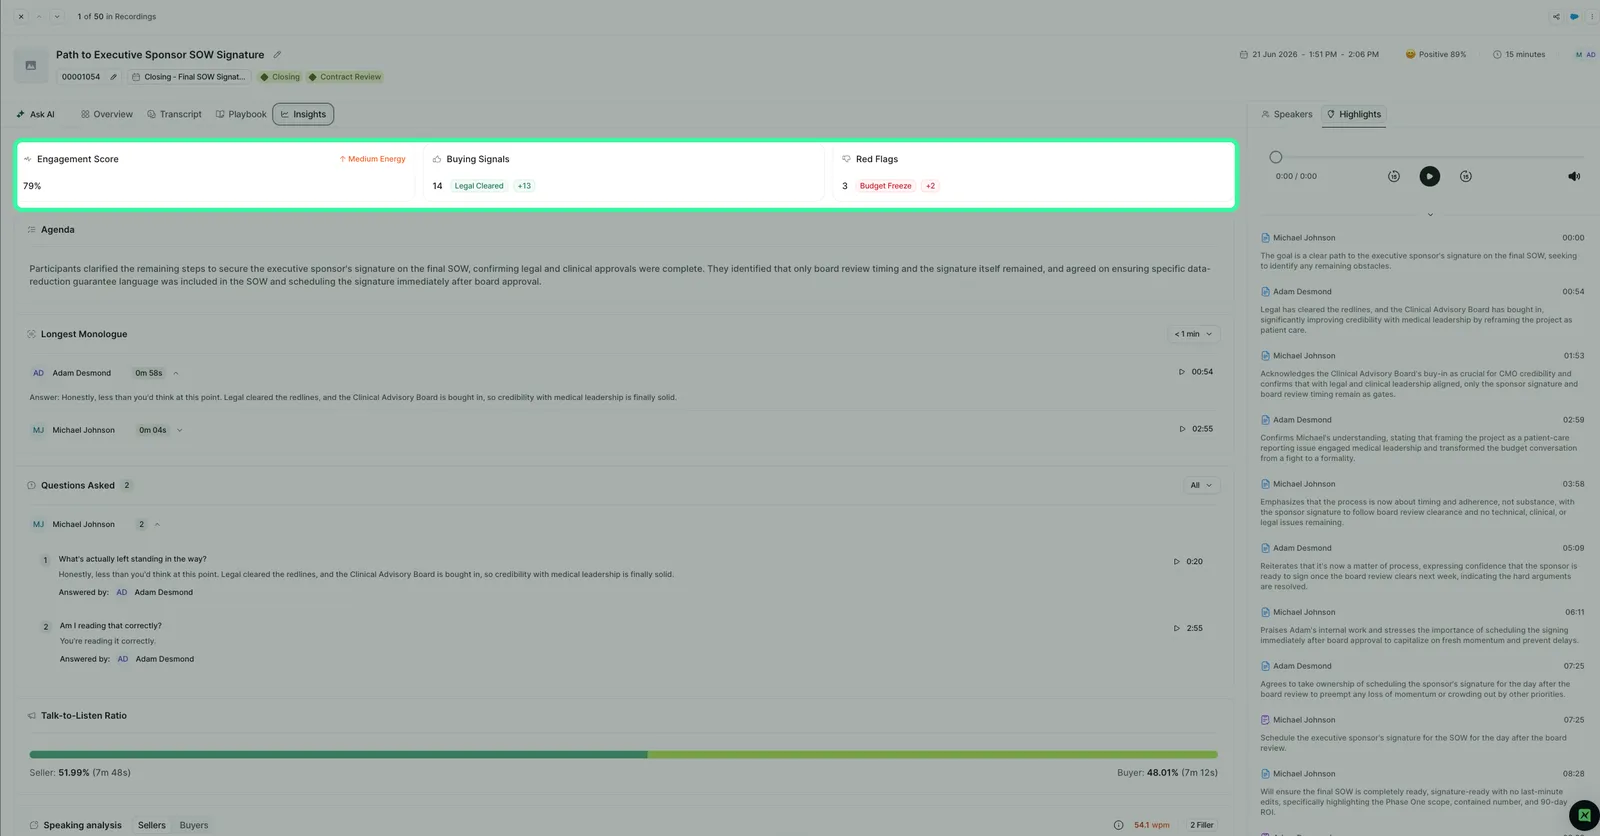Click the note icon of Michael Johnson's 06:11 highlight
This screenshot has width=1600, height=836.
point(1265,613)
